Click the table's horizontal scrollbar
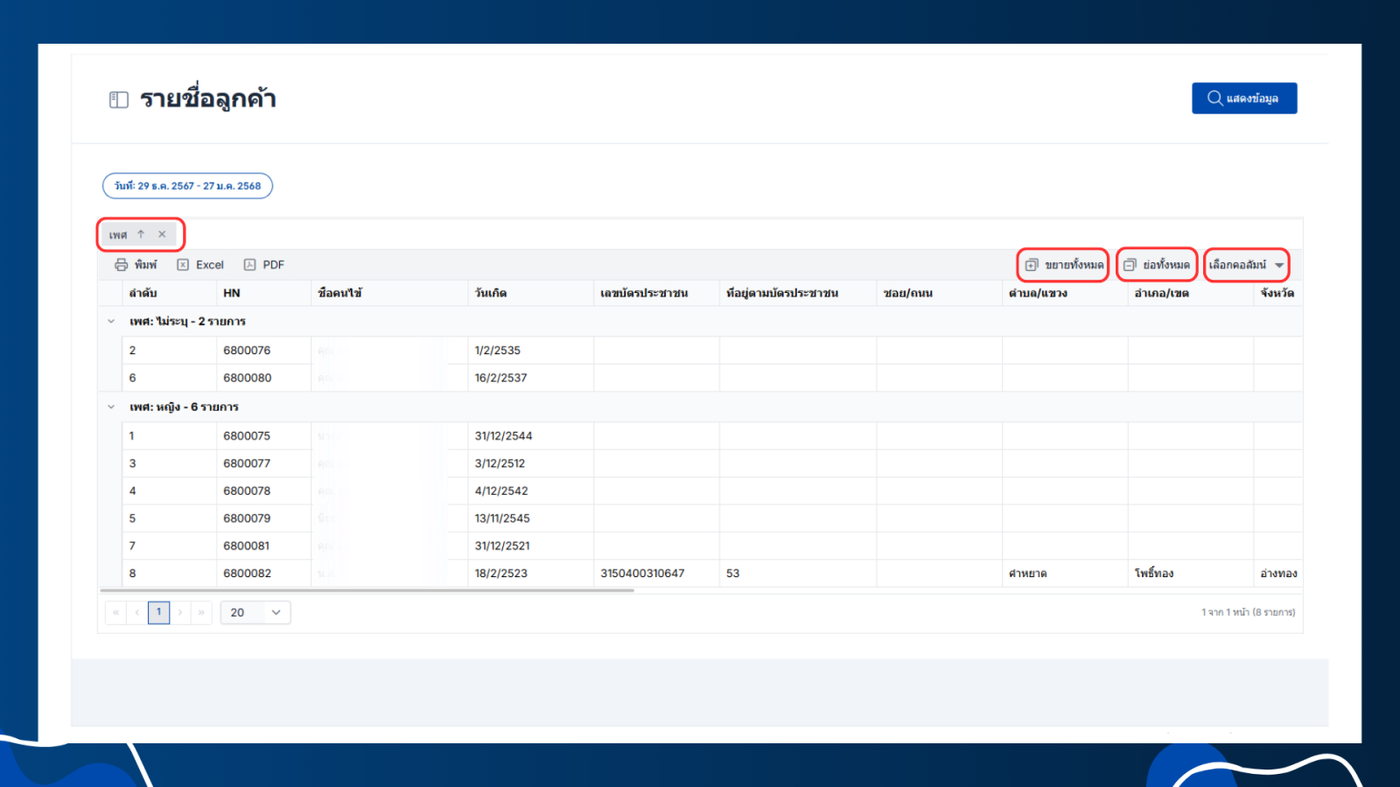This screenshot has width=1400, height=787. (x=366, y=590)
